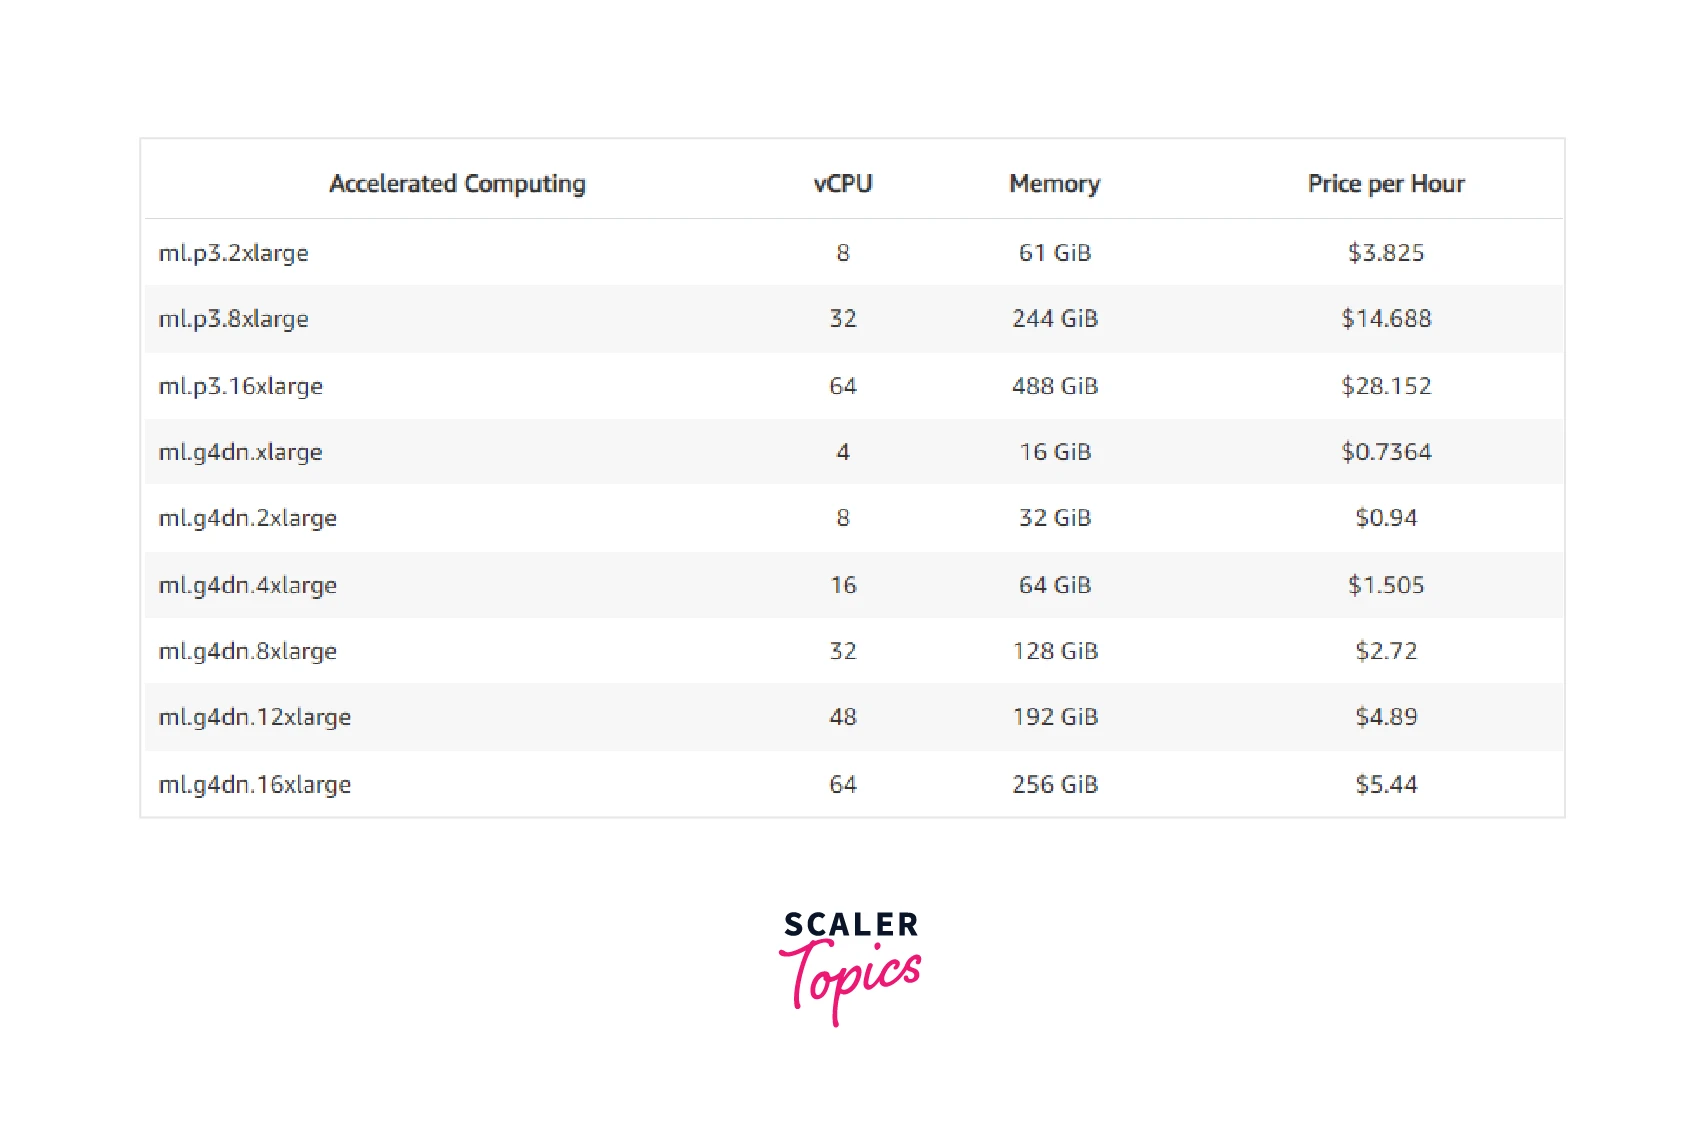The image size is (1706, 1124).
Task: Click the $3.825 price value
Action: pos(1385,253)
